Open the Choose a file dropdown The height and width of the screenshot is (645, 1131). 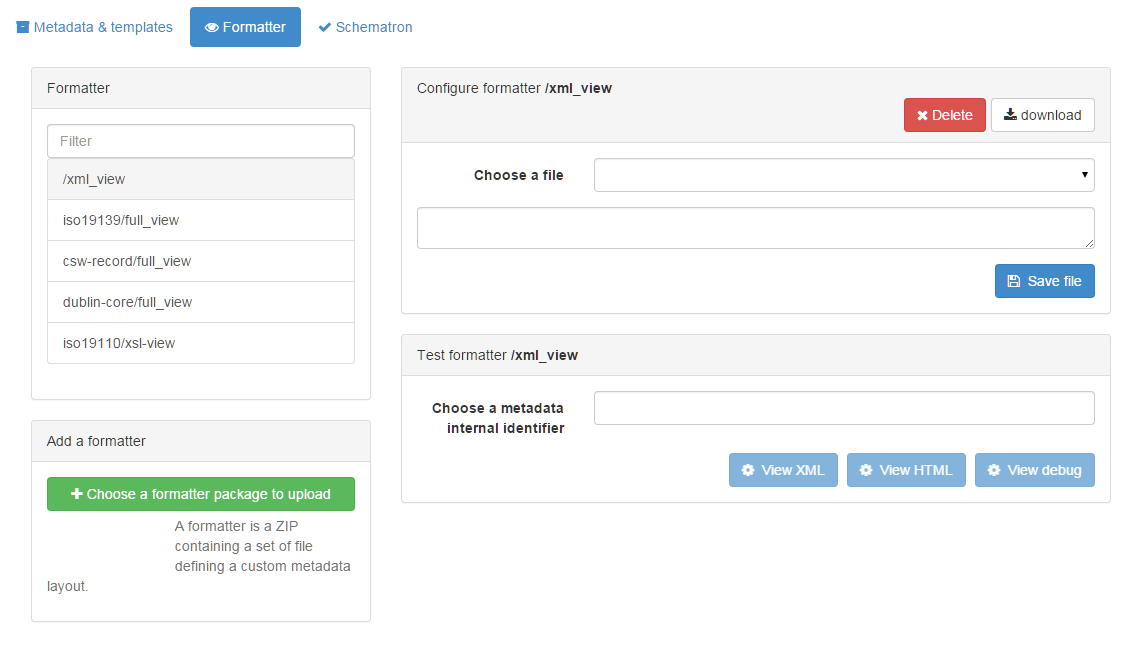(844, 175)
